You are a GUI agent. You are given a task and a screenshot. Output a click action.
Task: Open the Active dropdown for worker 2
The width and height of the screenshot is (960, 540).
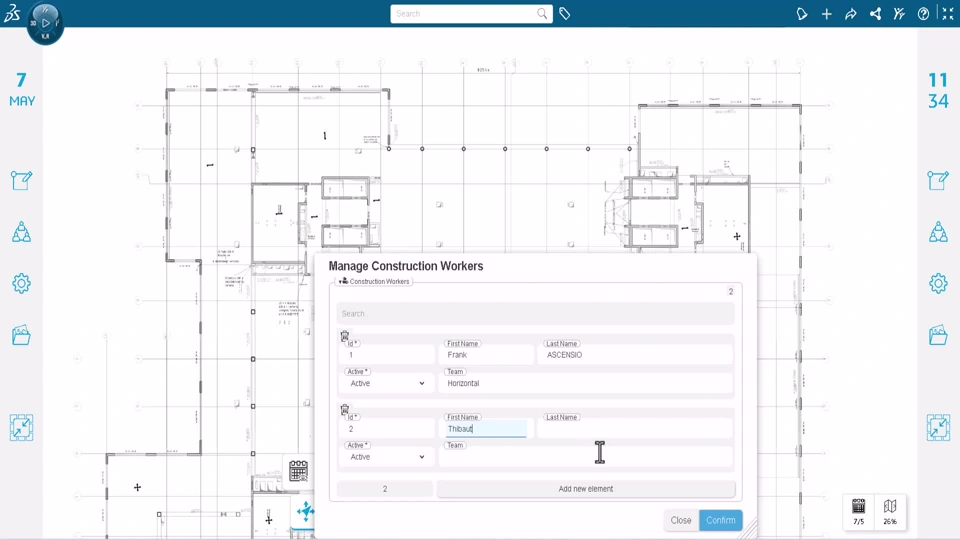pos(386,457)
